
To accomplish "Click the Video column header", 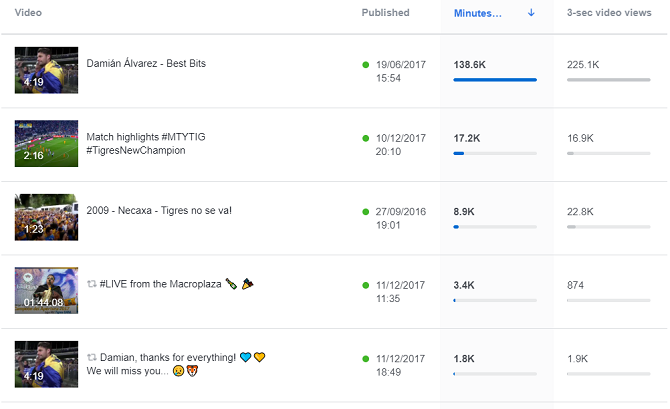I will click(28, 13).
